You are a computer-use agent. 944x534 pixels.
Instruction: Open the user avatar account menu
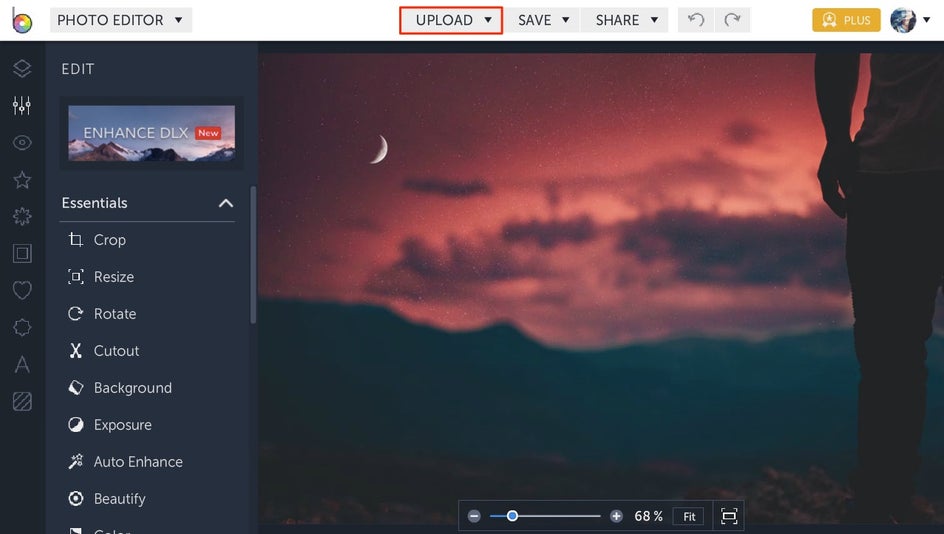click(910, 20)
